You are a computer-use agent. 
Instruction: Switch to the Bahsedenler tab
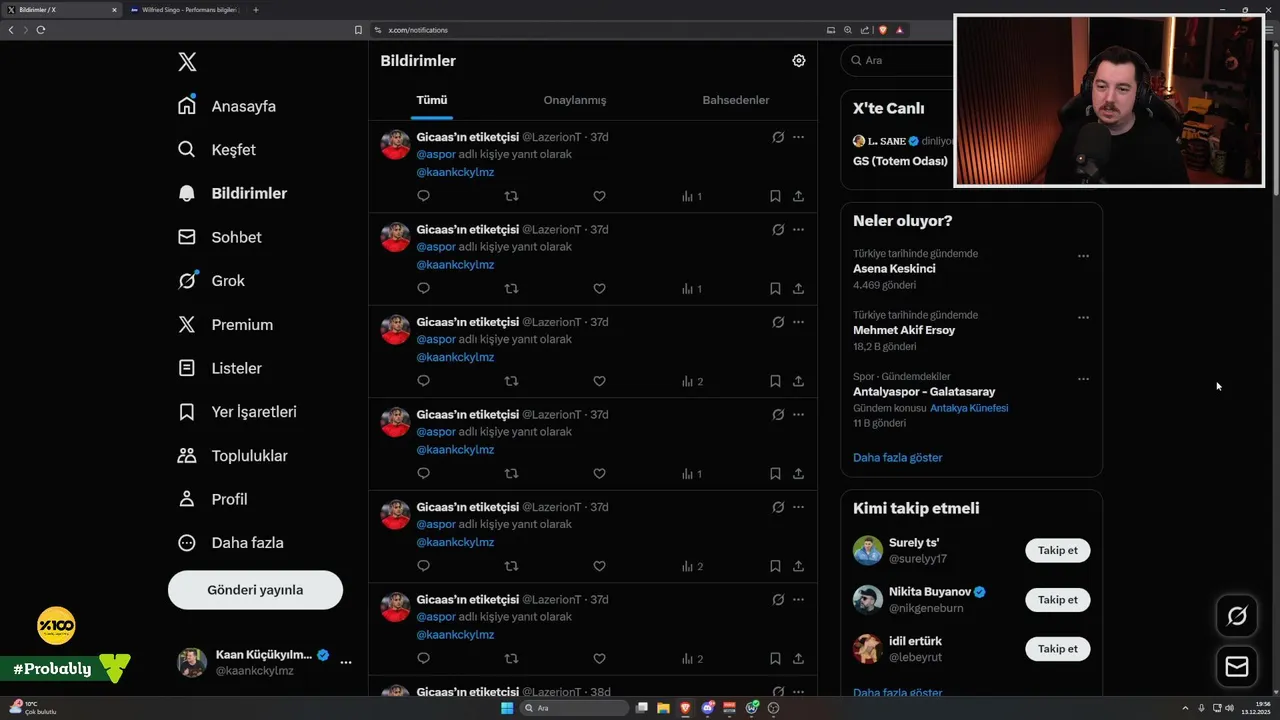coord(736,100)
